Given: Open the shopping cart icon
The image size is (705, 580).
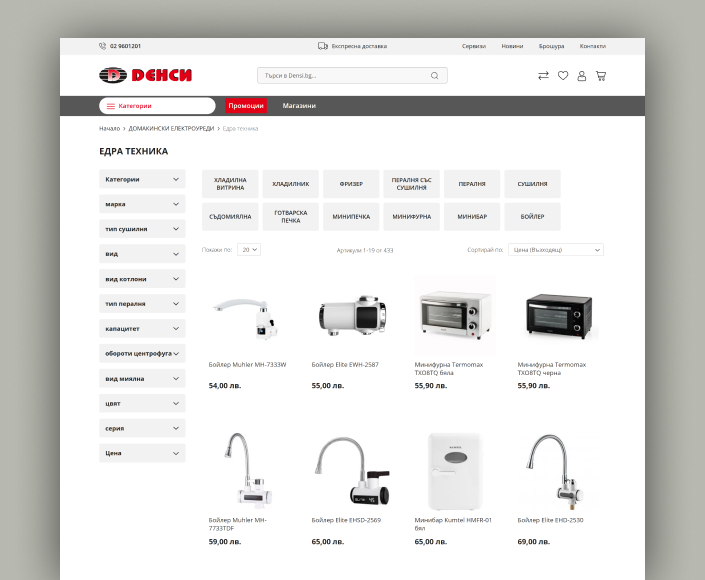Looking at the screenshot, I should pyautogui.click(x=601, y=76).
